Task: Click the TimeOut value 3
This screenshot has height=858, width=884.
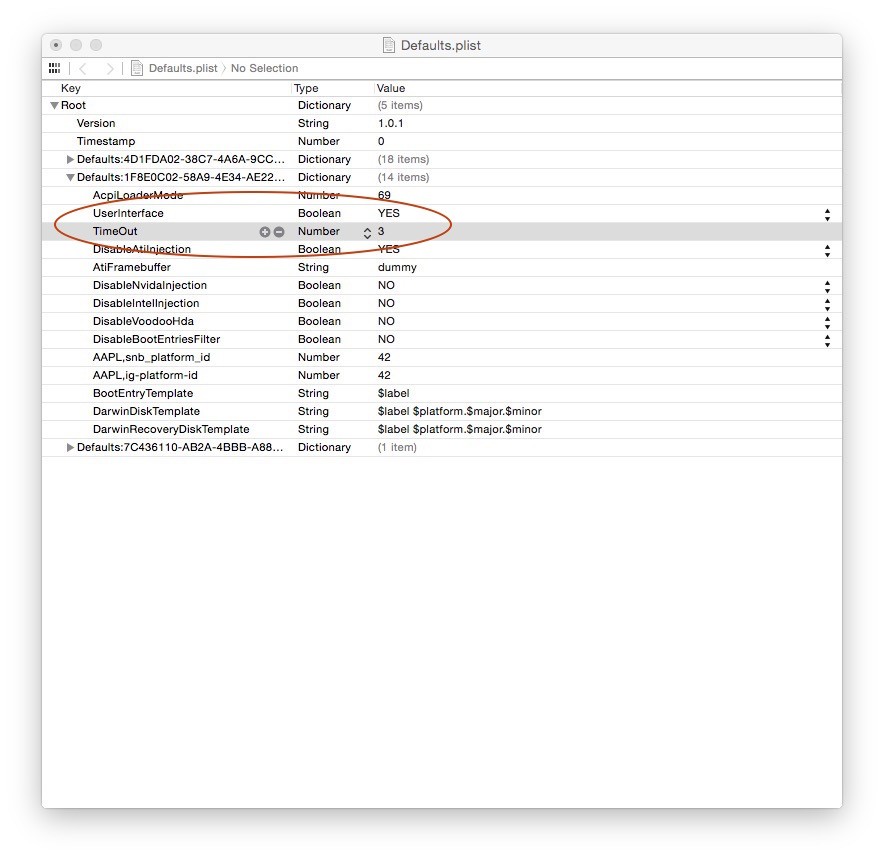Action: 381,232
